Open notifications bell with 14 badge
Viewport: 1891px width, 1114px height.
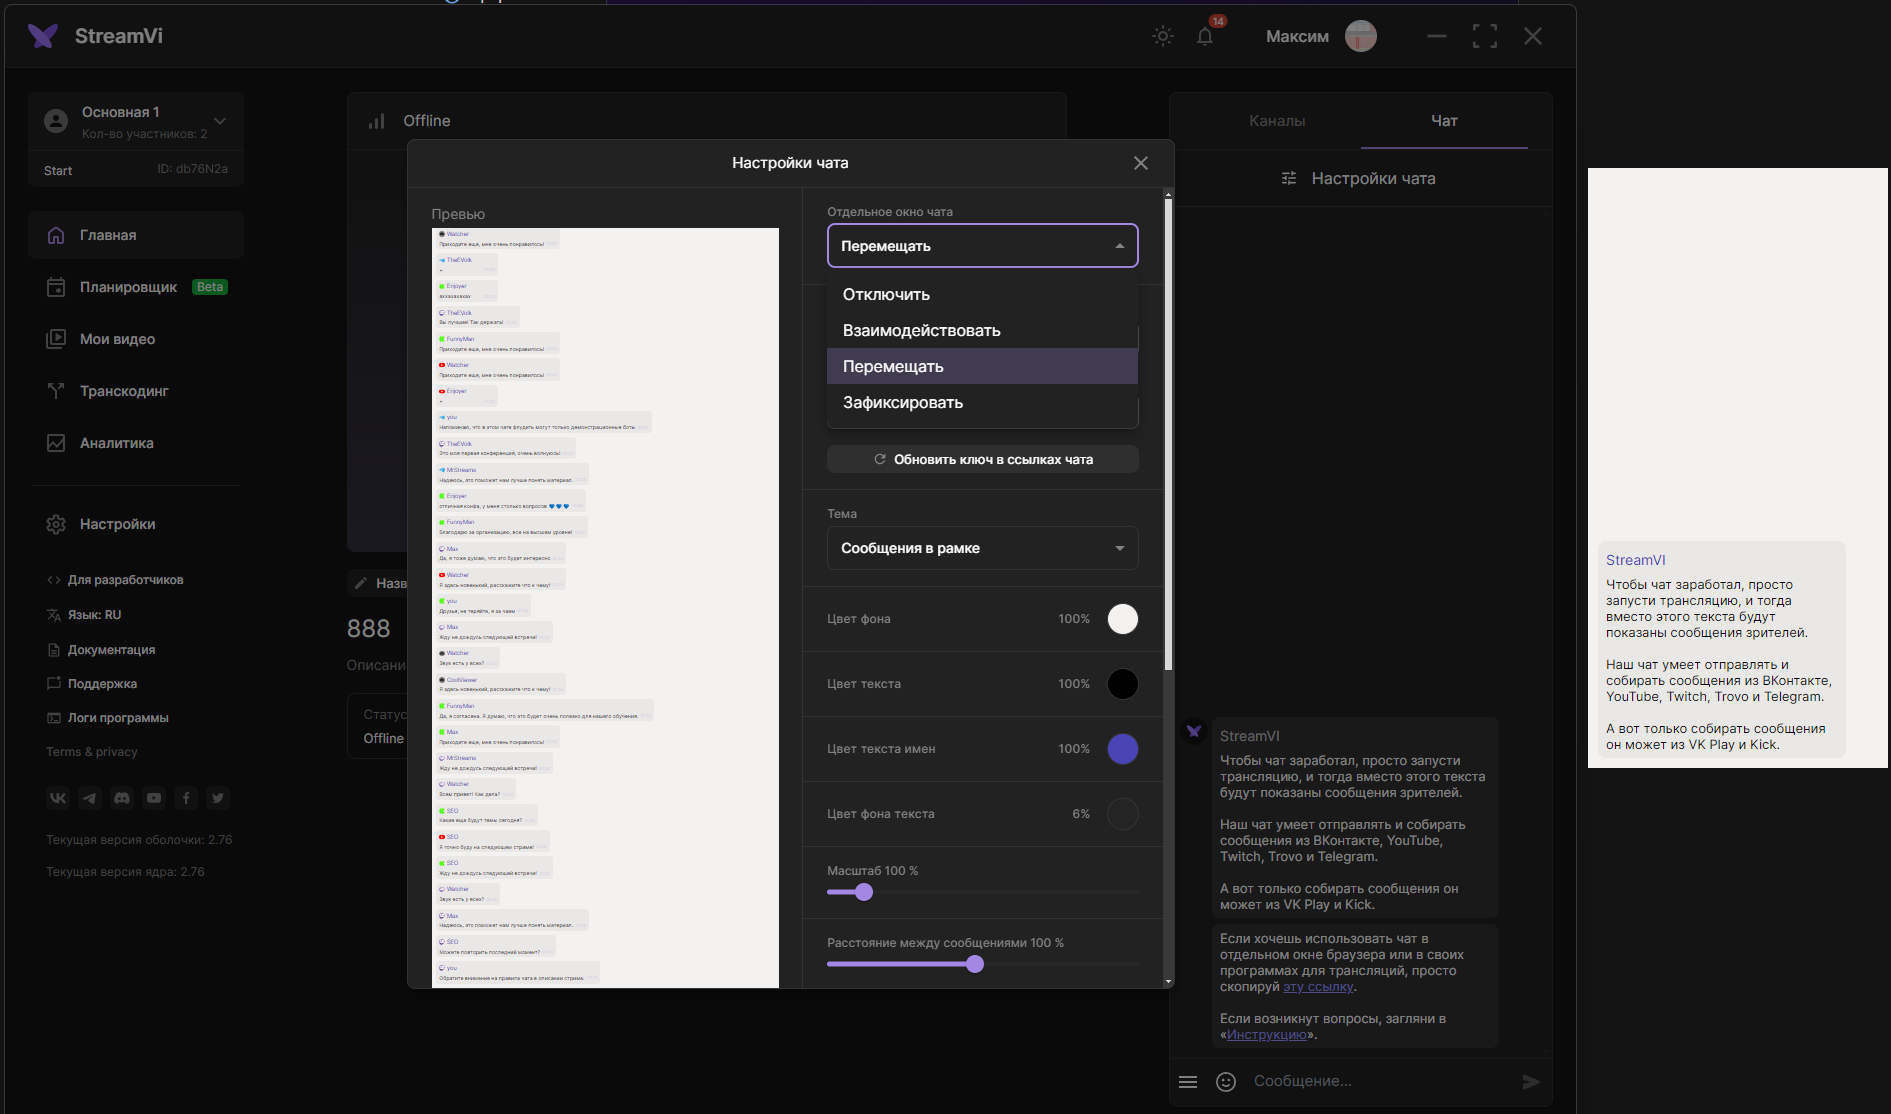coord(1206,36)
